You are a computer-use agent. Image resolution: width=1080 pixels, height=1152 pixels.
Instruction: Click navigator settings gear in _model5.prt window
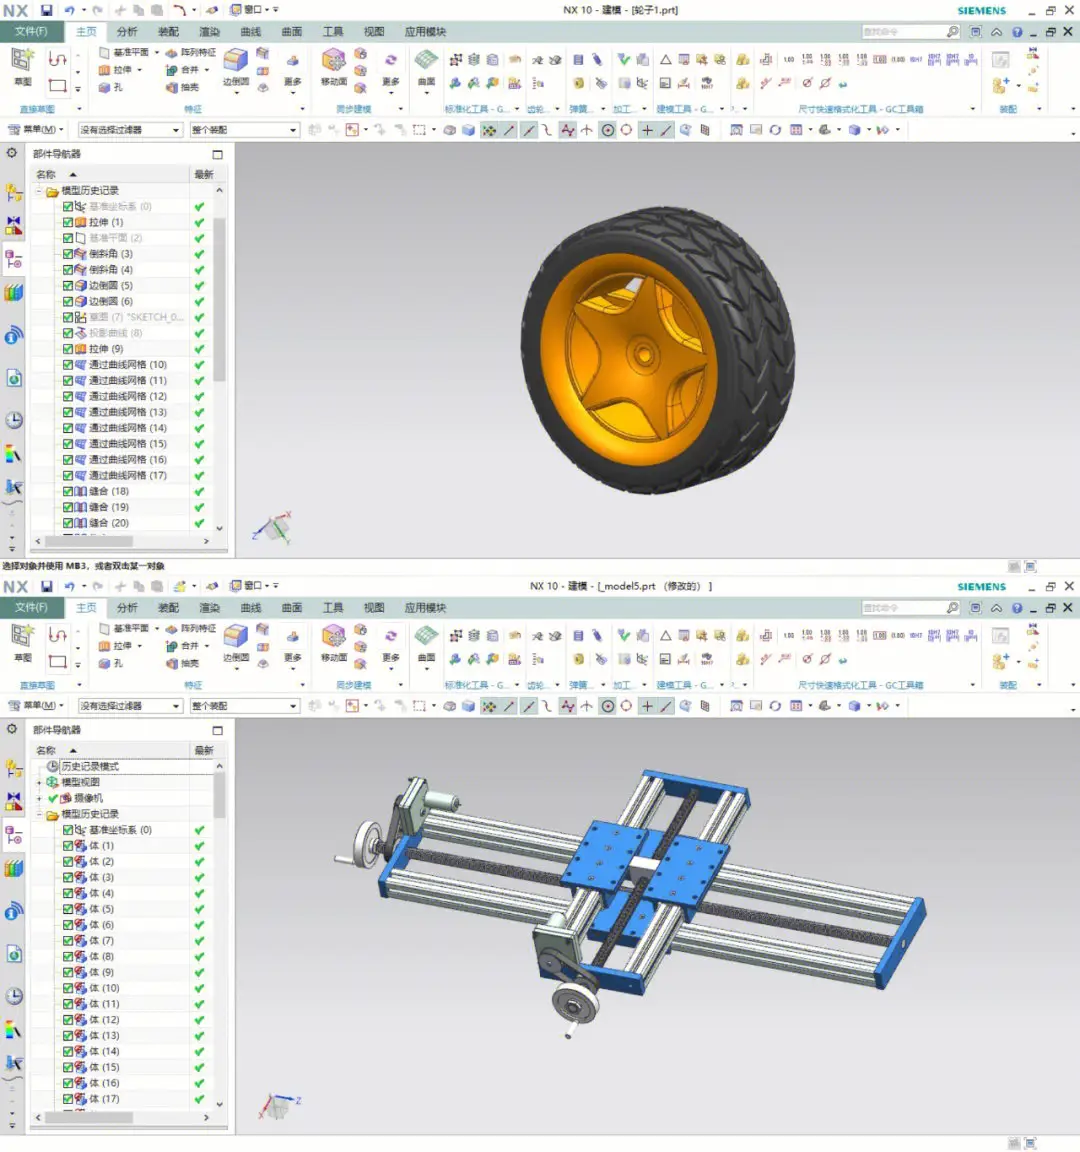pos(12,729)
